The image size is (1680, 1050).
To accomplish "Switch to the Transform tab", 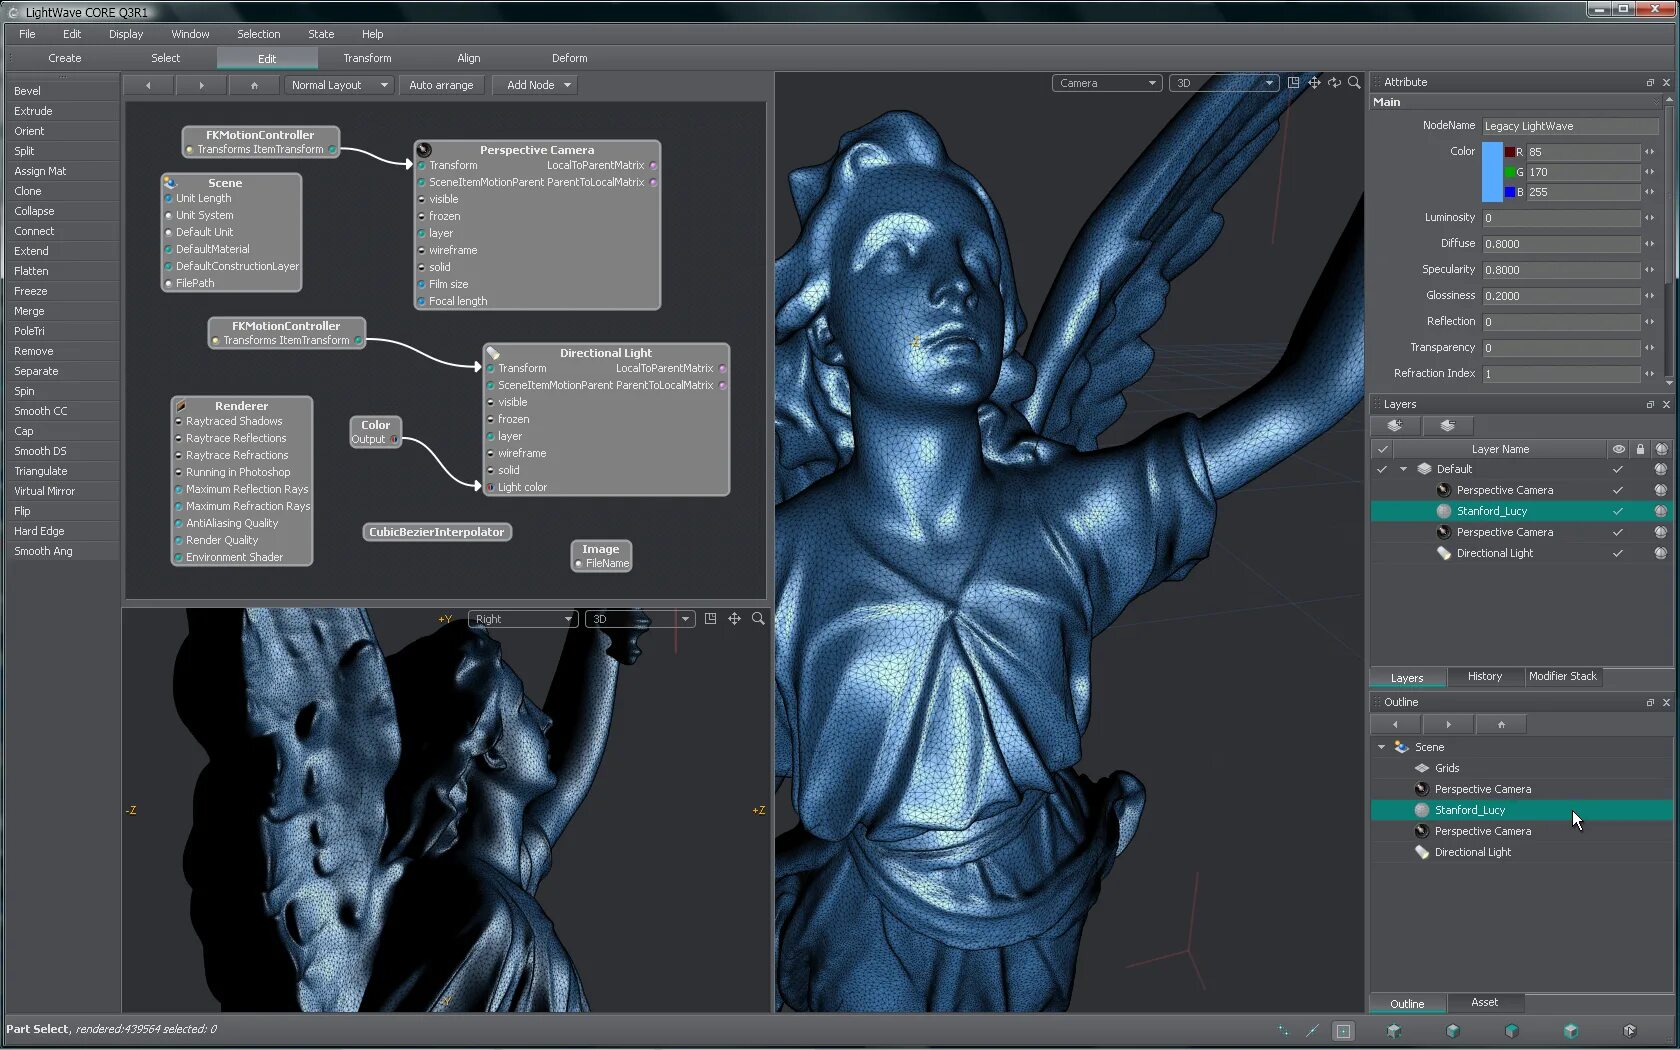I will pyautogui.click(x=367, y=58).
